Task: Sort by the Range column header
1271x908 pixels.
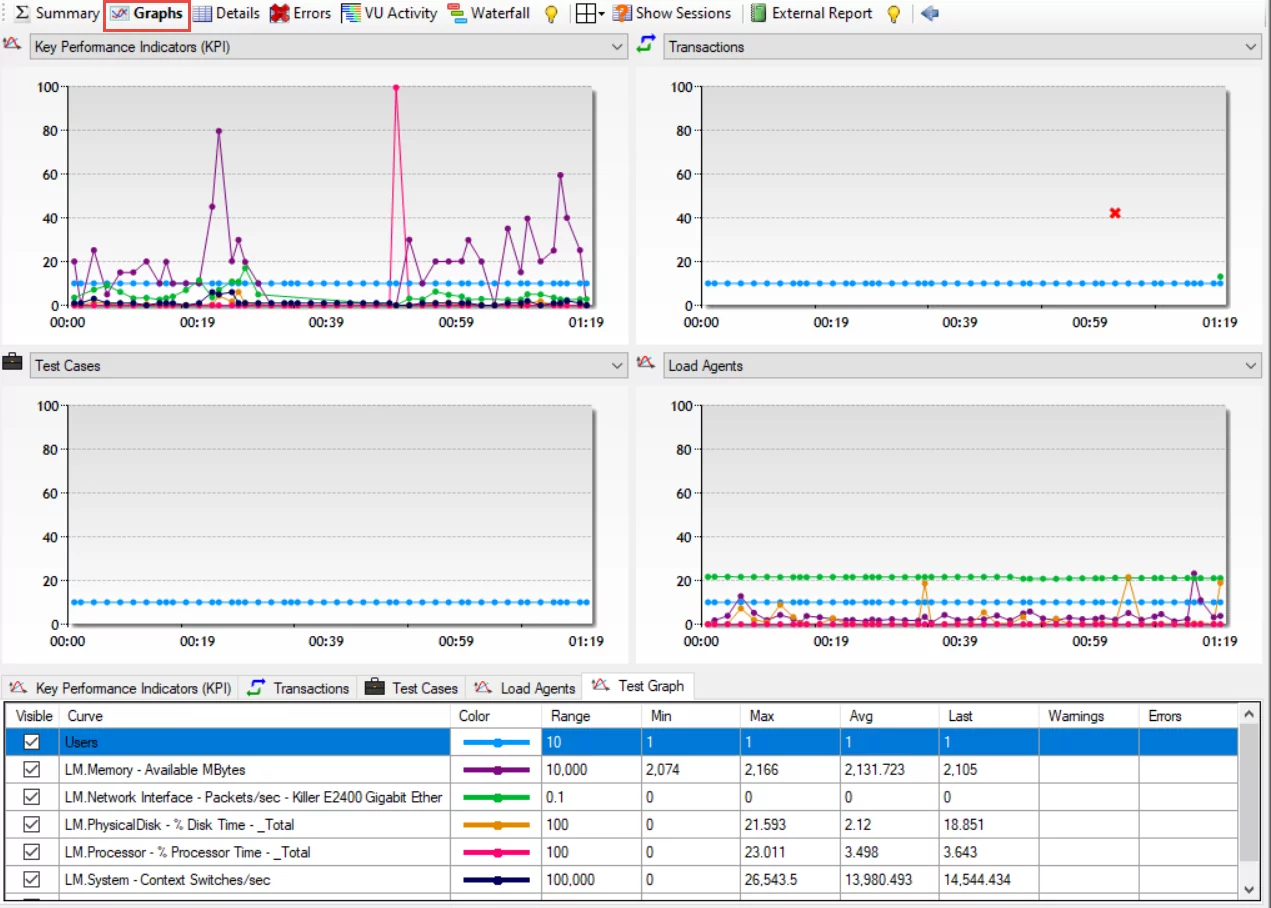Action: coord(591,716)
